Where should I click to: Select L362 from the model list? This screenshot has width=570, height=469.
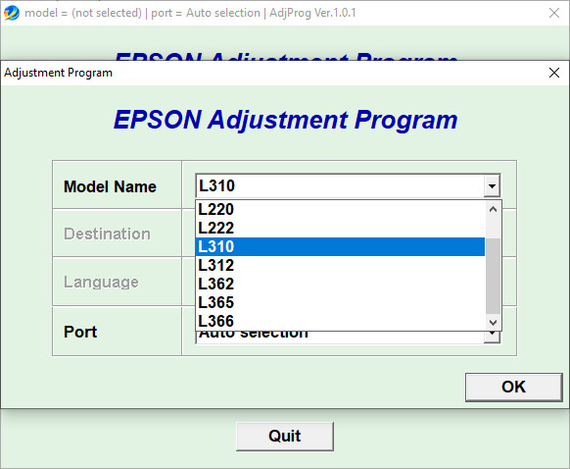tap(340, 284)
